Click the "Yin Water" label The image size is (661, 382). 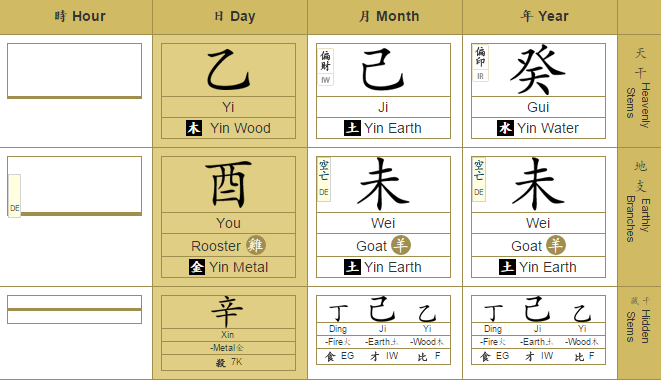(x=548, y=128)
